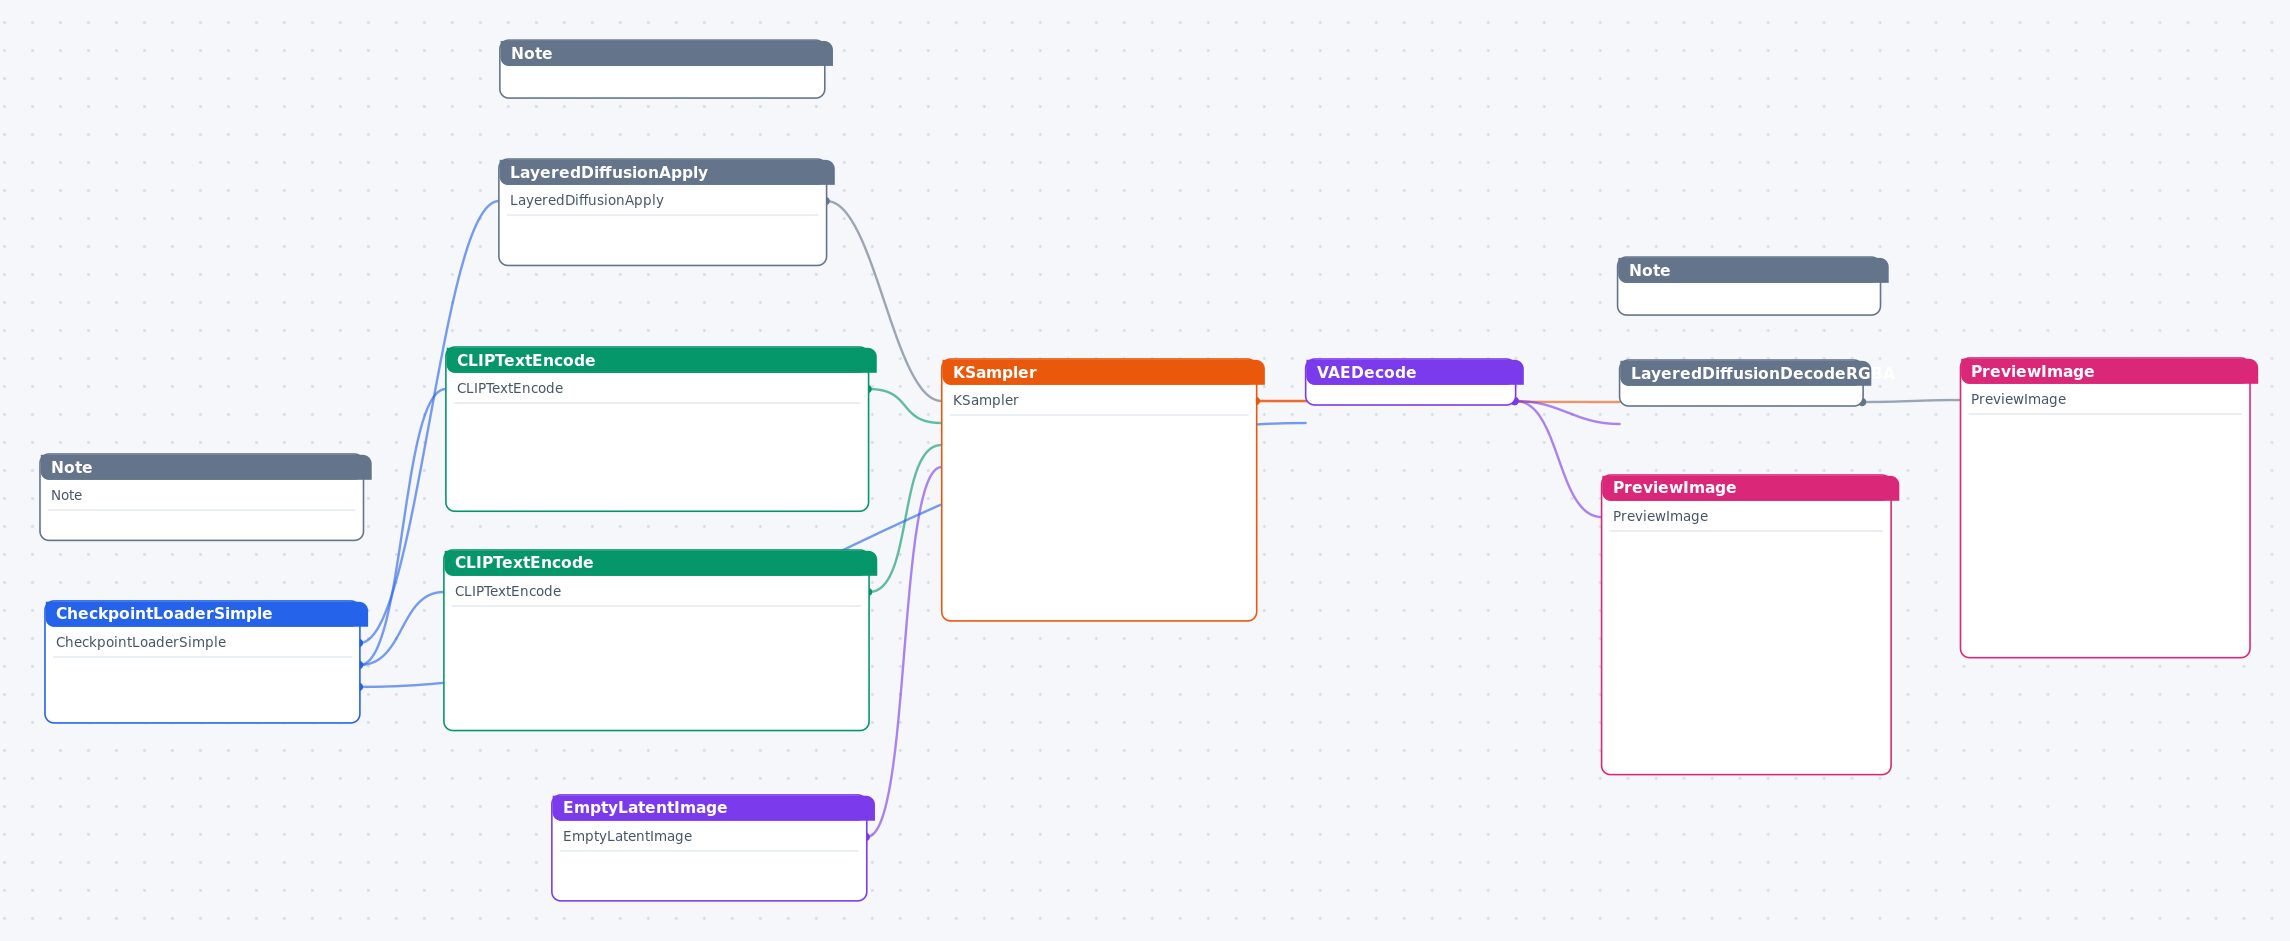Click the body label of the upper CLIPTextEncode node
The width and height of the screenshot is (2290, 941).
pyautogui.click(x=510, y=388)
